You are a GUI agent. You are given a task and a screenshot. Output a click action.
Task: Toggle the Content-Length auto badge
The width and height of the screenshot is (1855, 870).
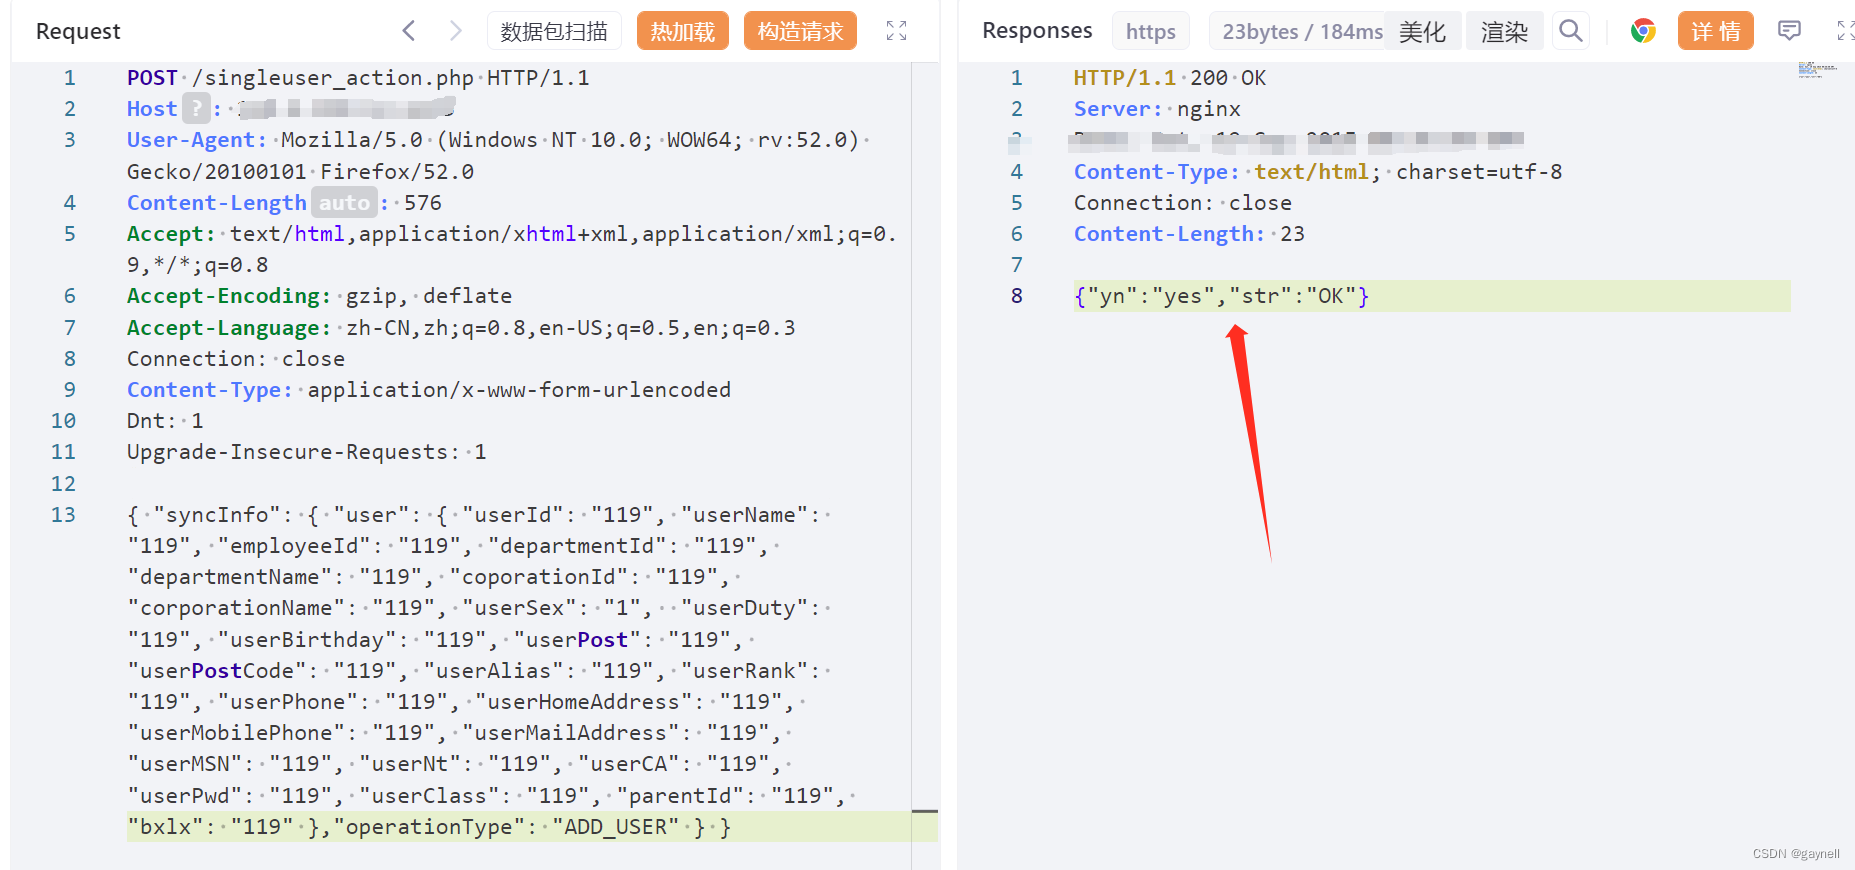(x=345, y=203)
